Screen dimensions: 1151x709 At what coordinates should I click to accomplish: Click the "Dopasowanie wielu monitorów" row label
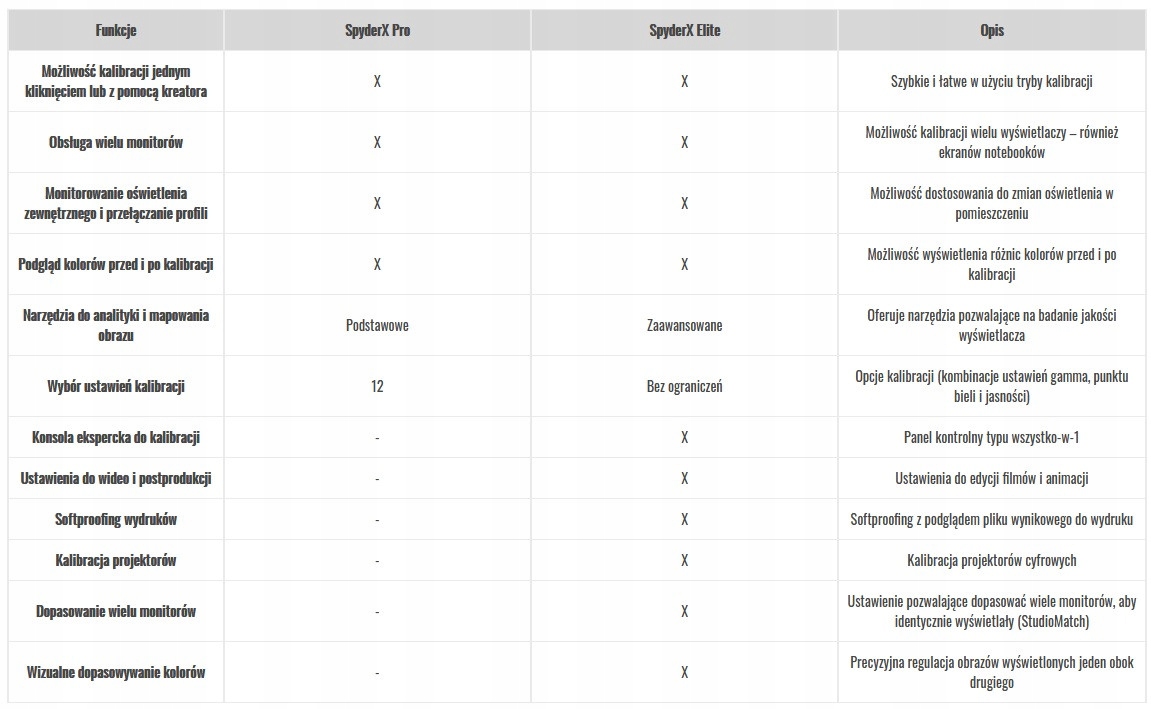point(116,611)
